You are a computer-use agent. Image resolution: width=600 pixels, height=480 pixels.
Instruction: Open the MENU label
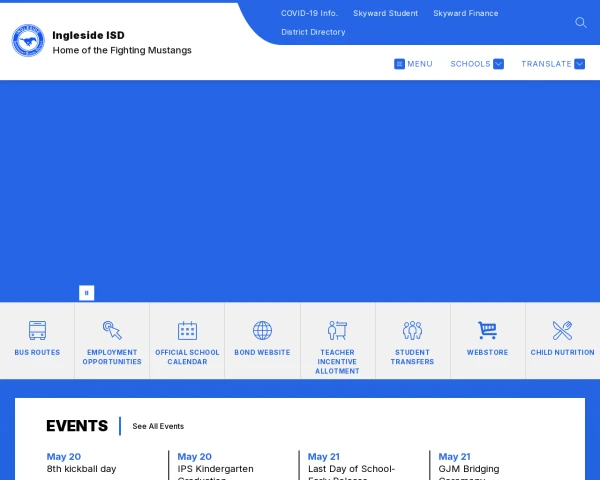click(420, 64)
